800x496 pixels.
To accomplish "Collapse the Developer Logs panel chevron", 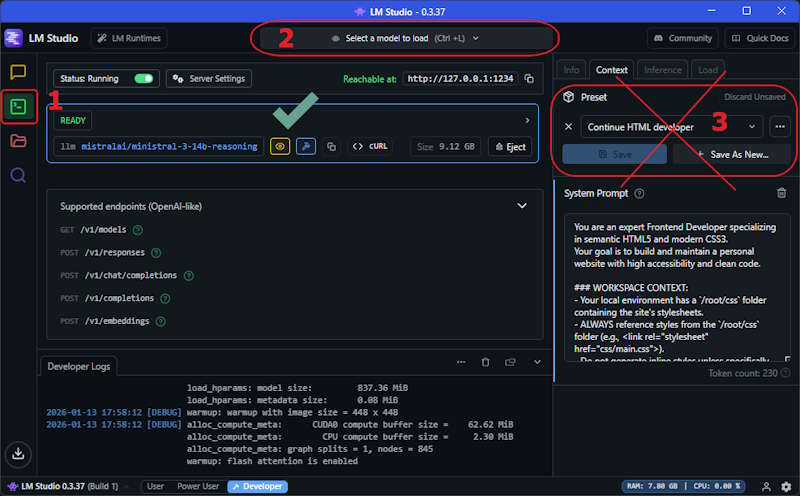I will (x=537, y=362).
